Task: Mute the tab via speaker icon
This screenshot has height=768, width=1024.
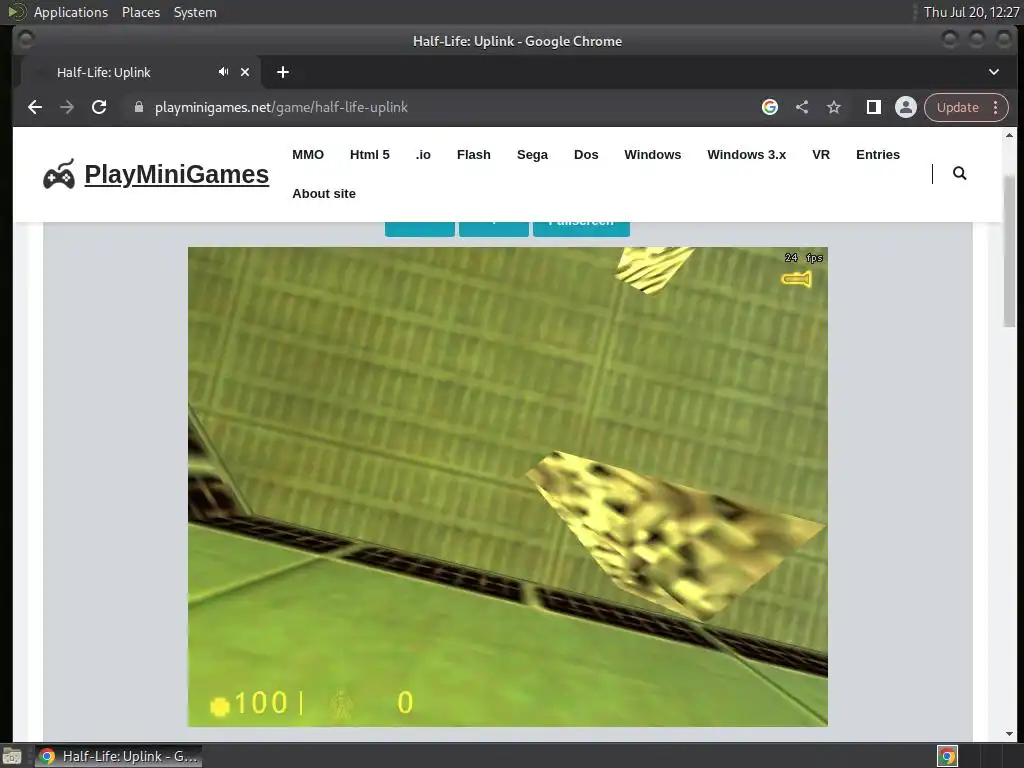Action: [223, 72]
